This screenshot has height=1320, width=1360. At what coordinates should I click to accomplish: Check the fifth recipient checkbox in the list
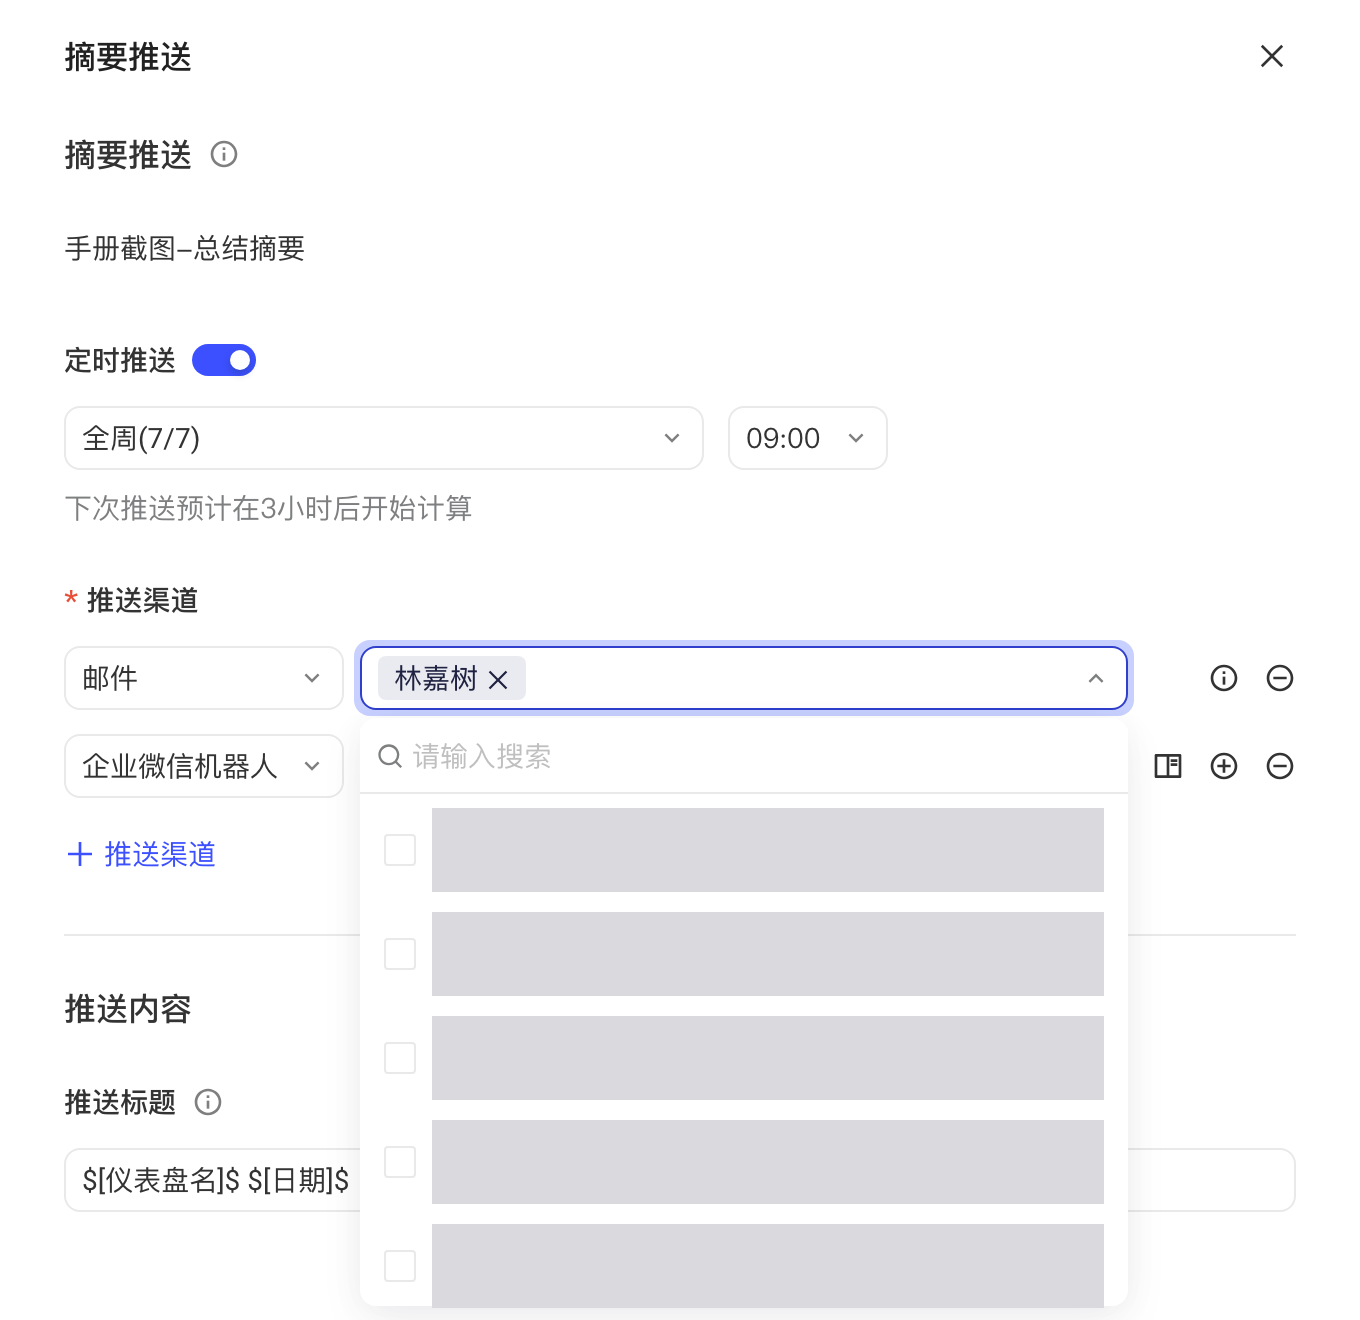click(400, 1266)
